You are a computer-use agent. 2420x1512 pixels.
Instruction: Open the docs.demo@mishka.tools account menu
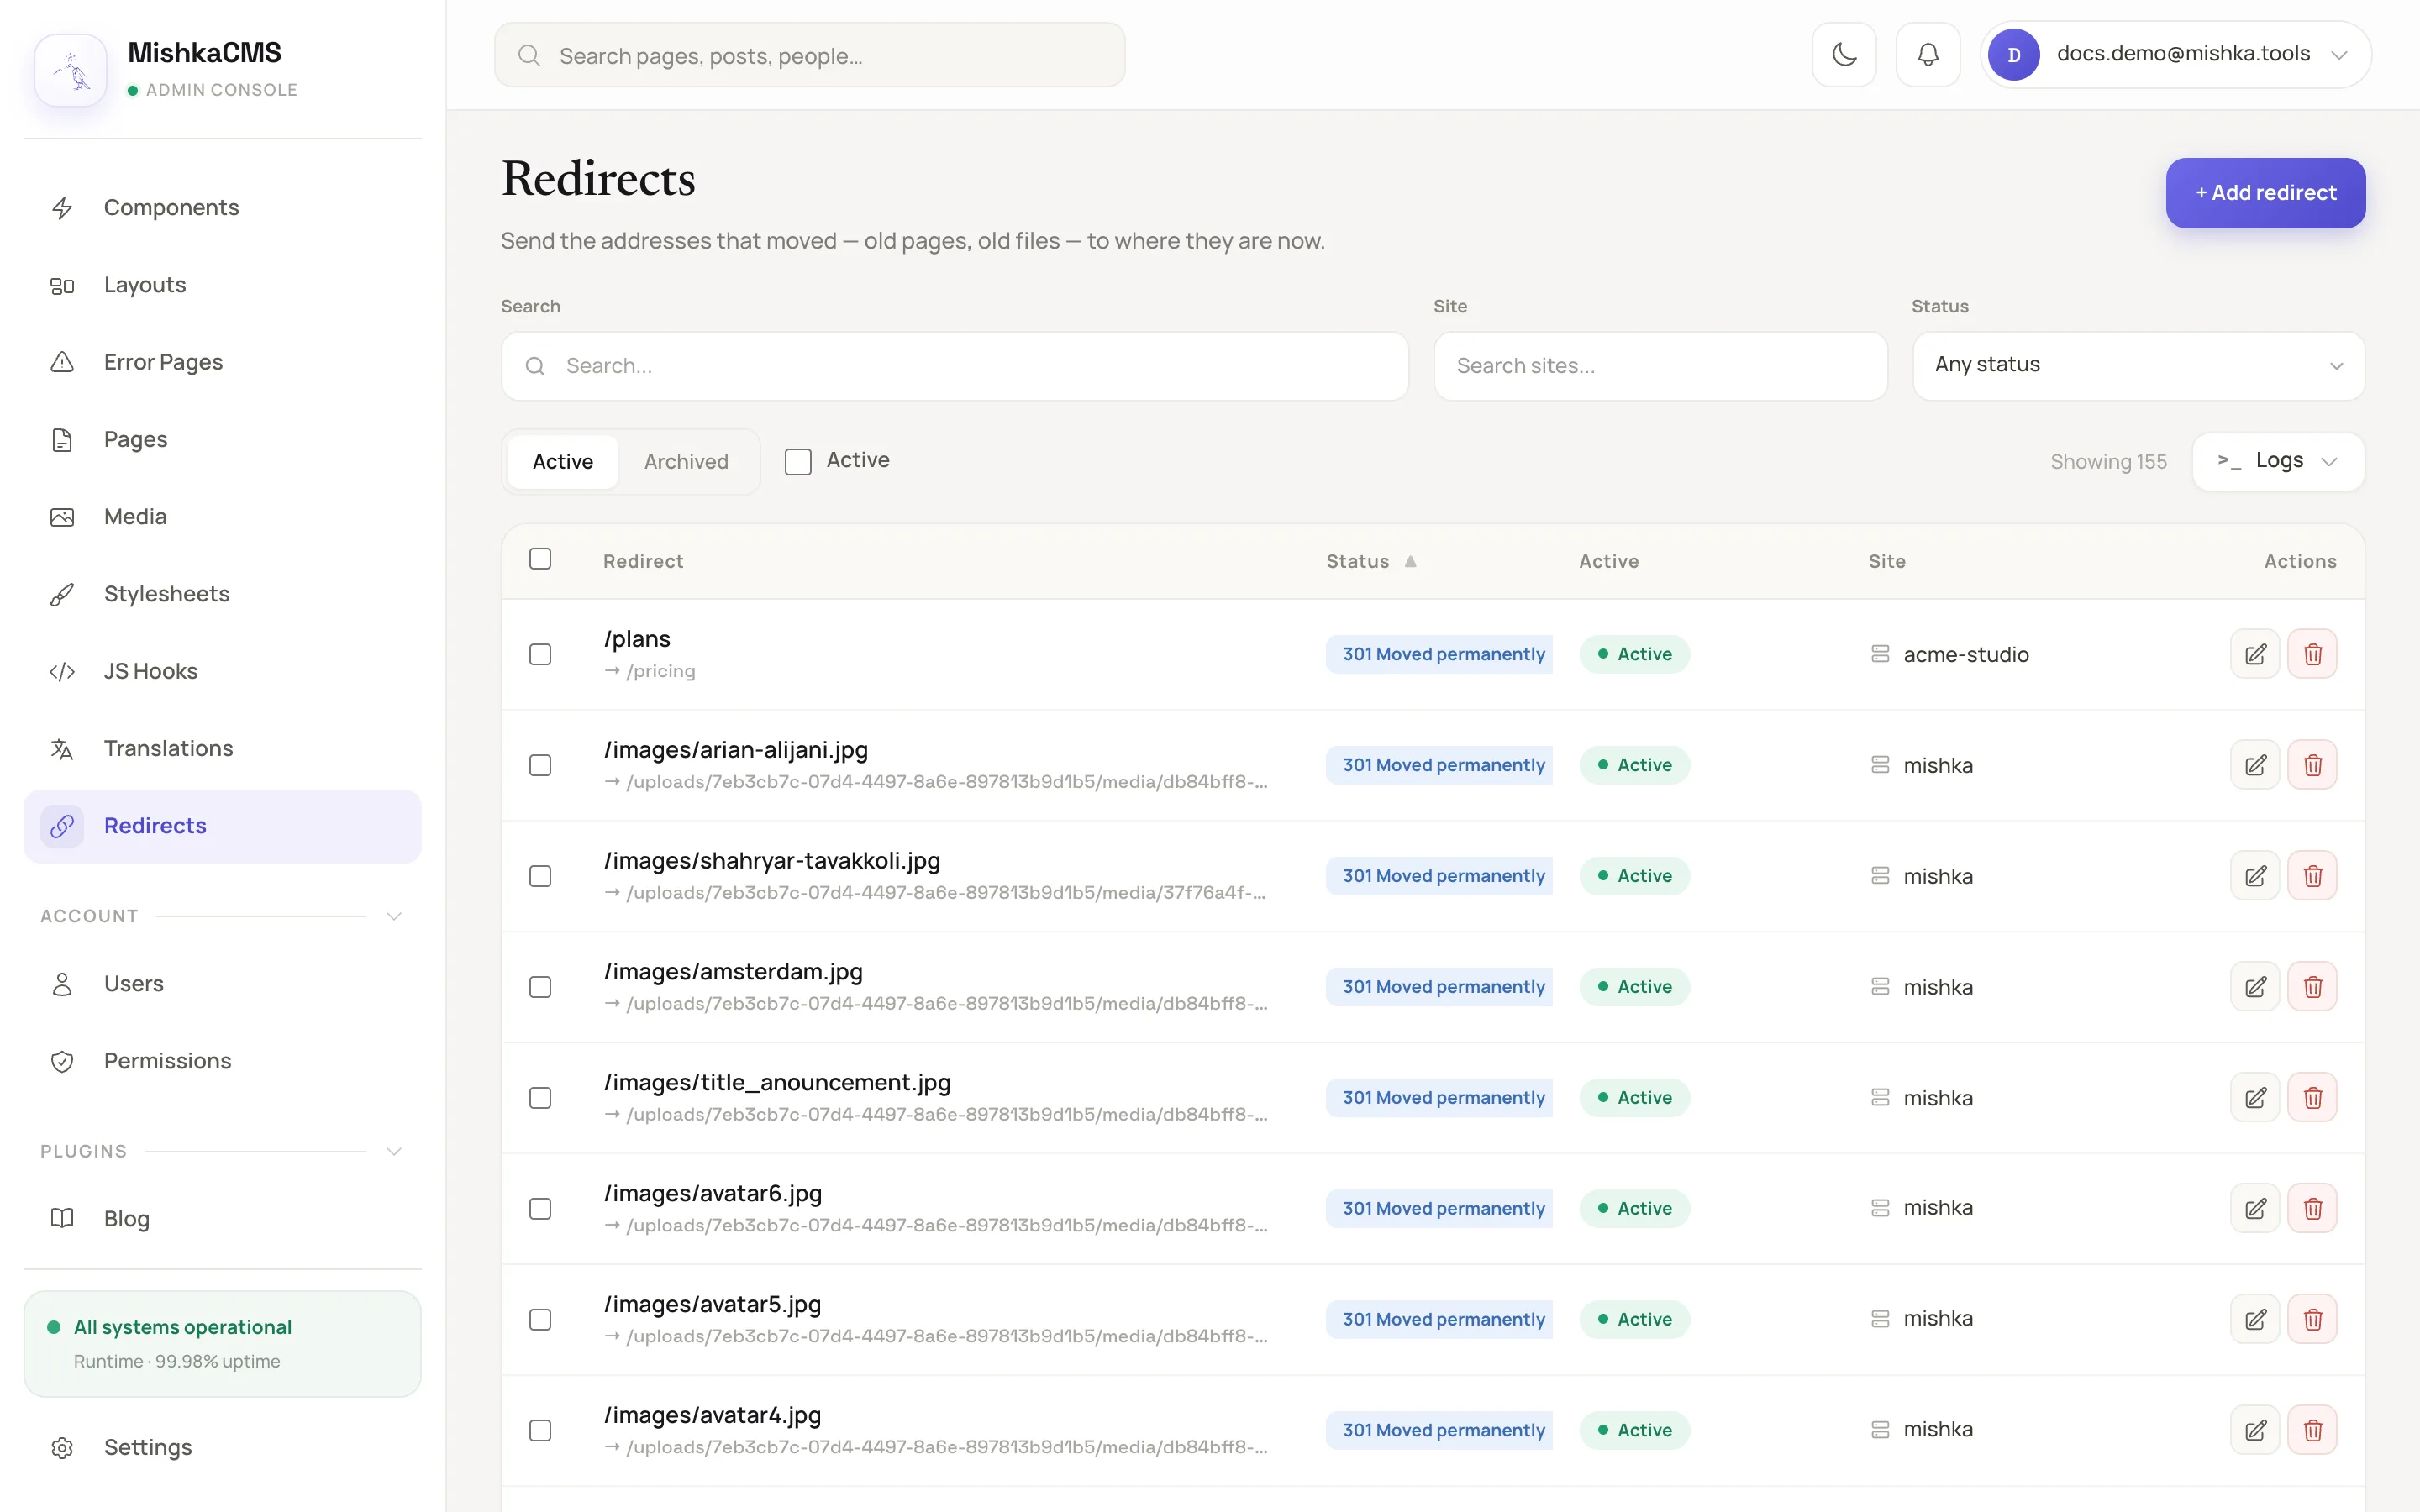coord(2176,55)
